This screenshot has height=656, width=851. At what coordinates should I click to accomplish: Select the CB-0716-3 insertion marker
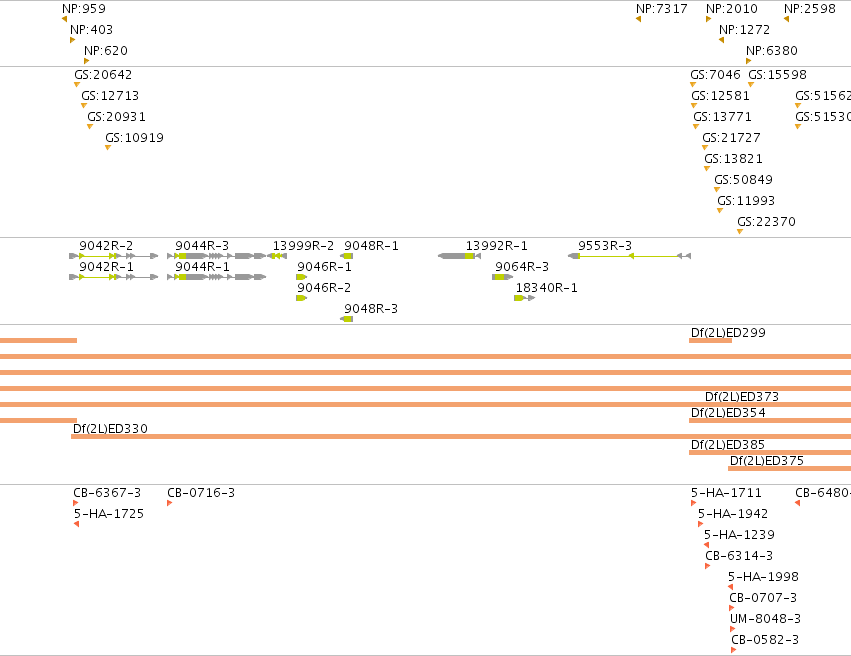[169, 503]
